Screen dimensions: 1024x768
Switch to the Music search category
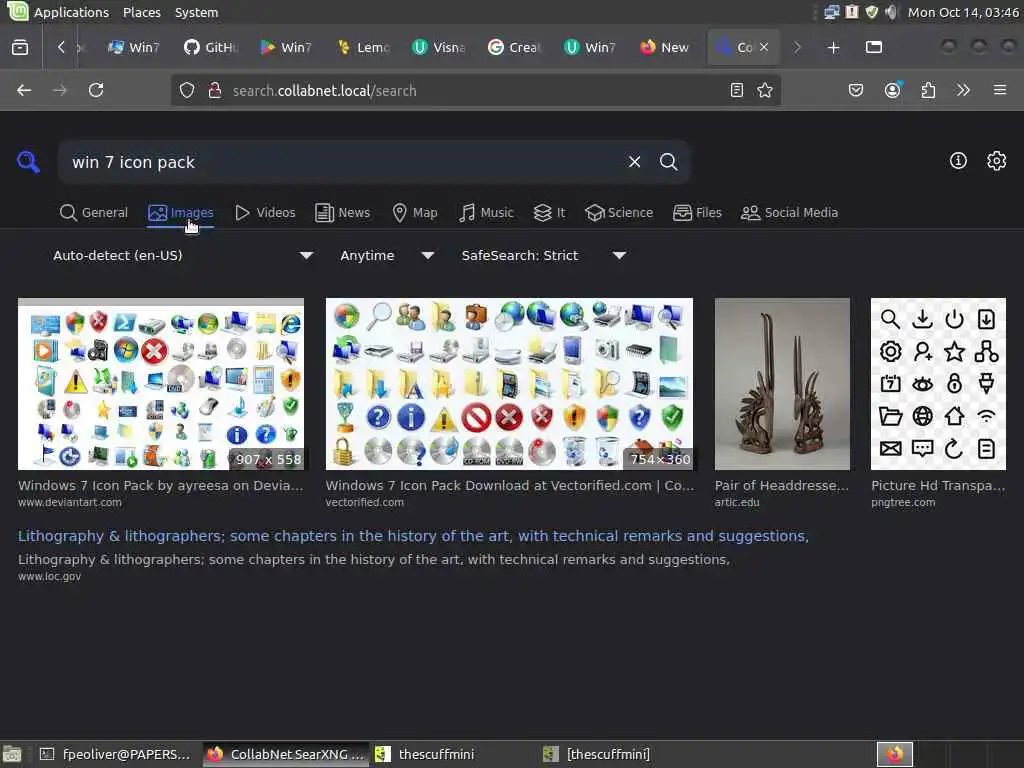click(487, 212)
